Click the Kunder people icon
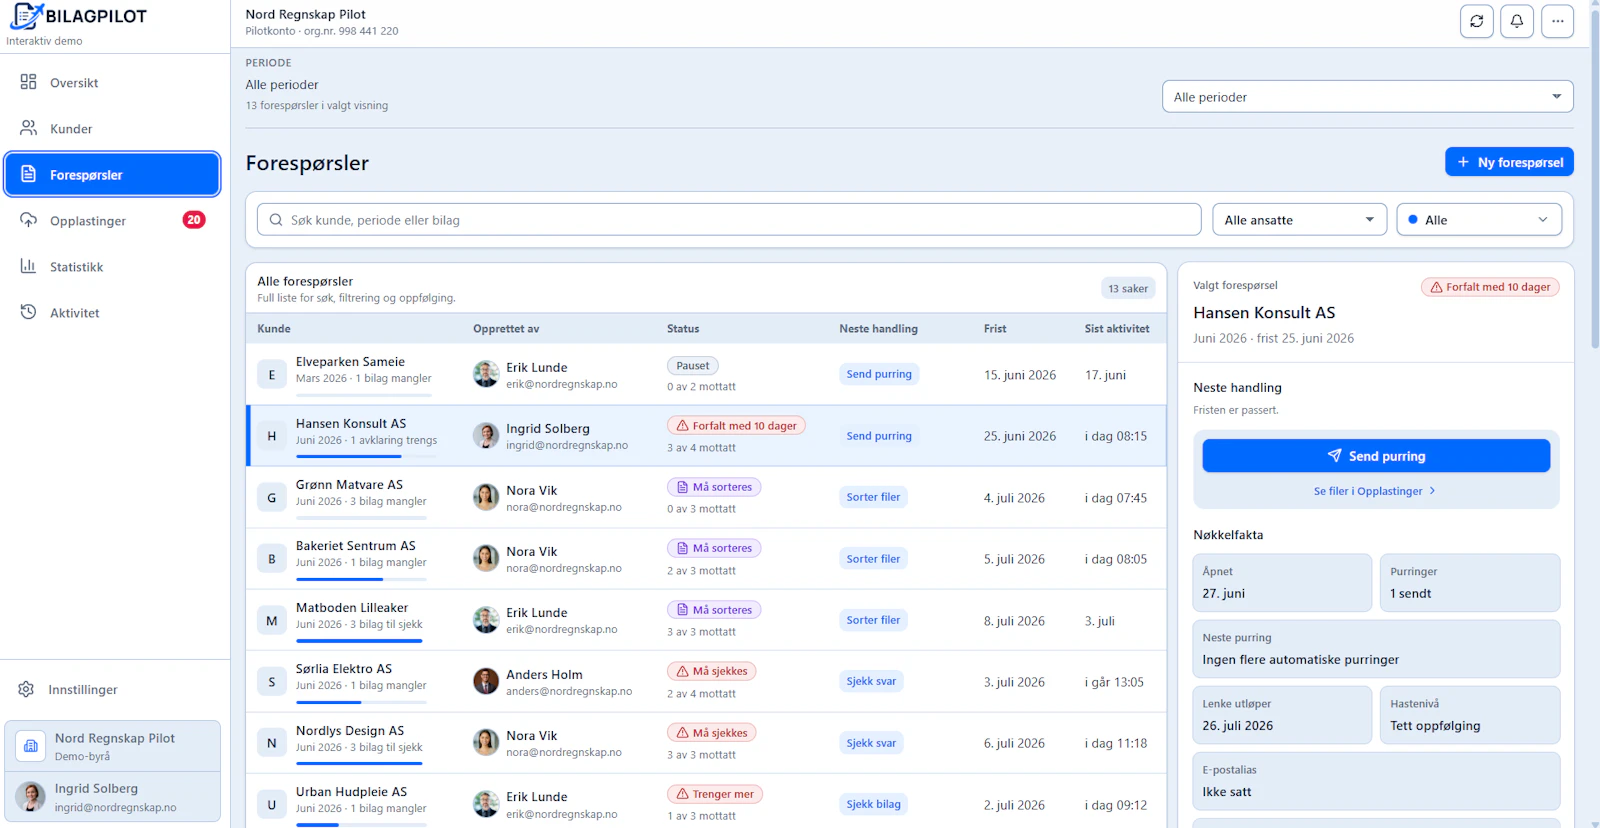 tap(28, 128)
